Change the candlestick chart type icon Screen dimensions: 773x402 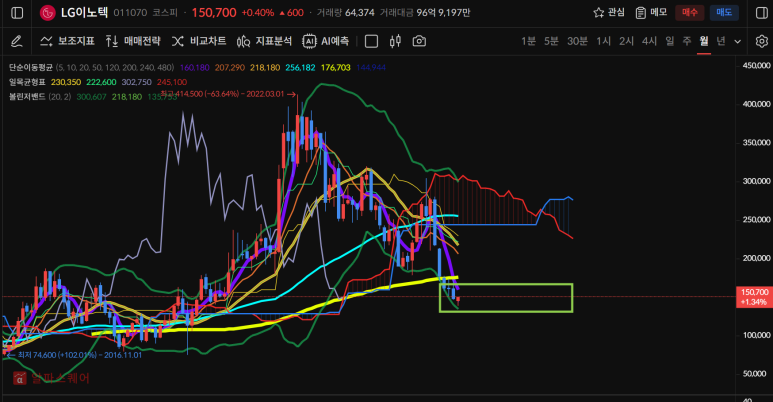click(x=395, y=41)
